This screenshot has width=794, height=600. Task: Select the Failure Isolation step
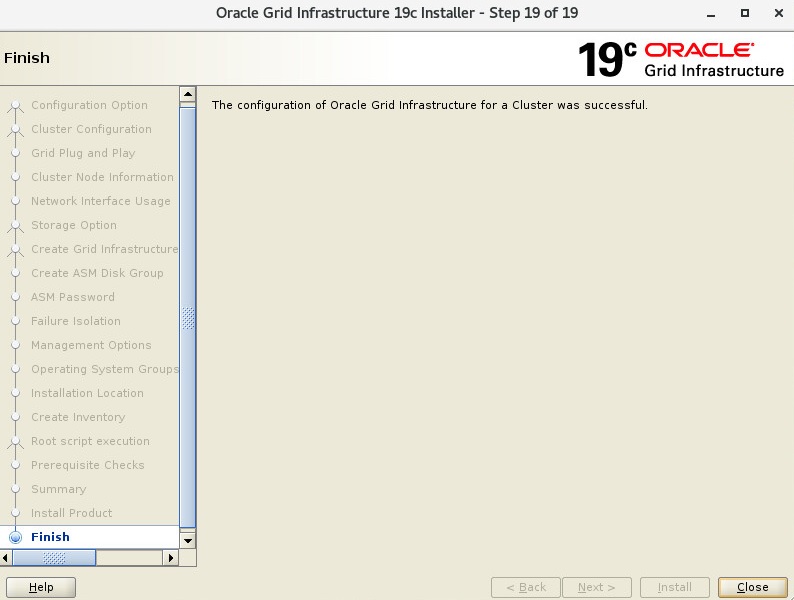click(x=76, y=321)
